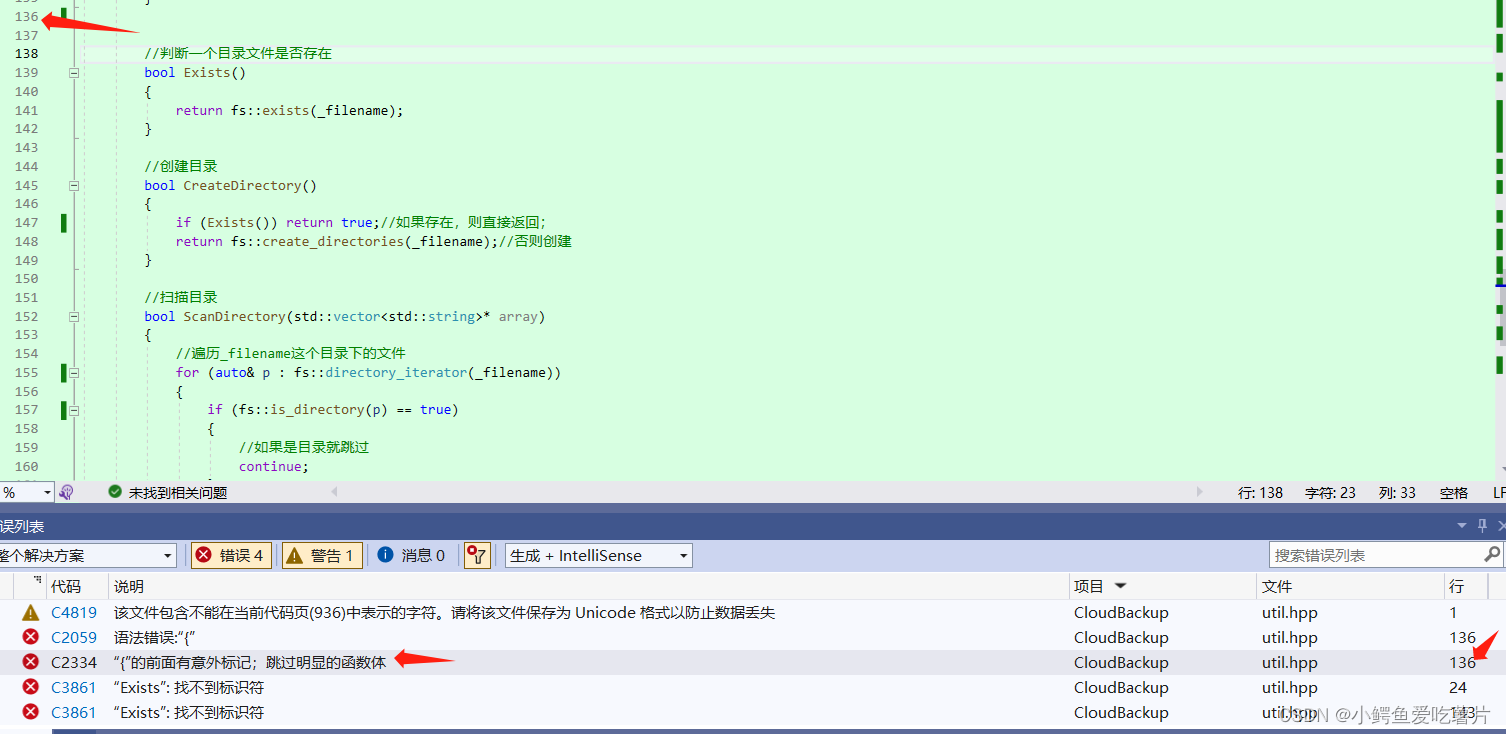Open the zoom percentage dropdown
The width and height of the screenshot is (1506, 734).
tap(46, 492)
